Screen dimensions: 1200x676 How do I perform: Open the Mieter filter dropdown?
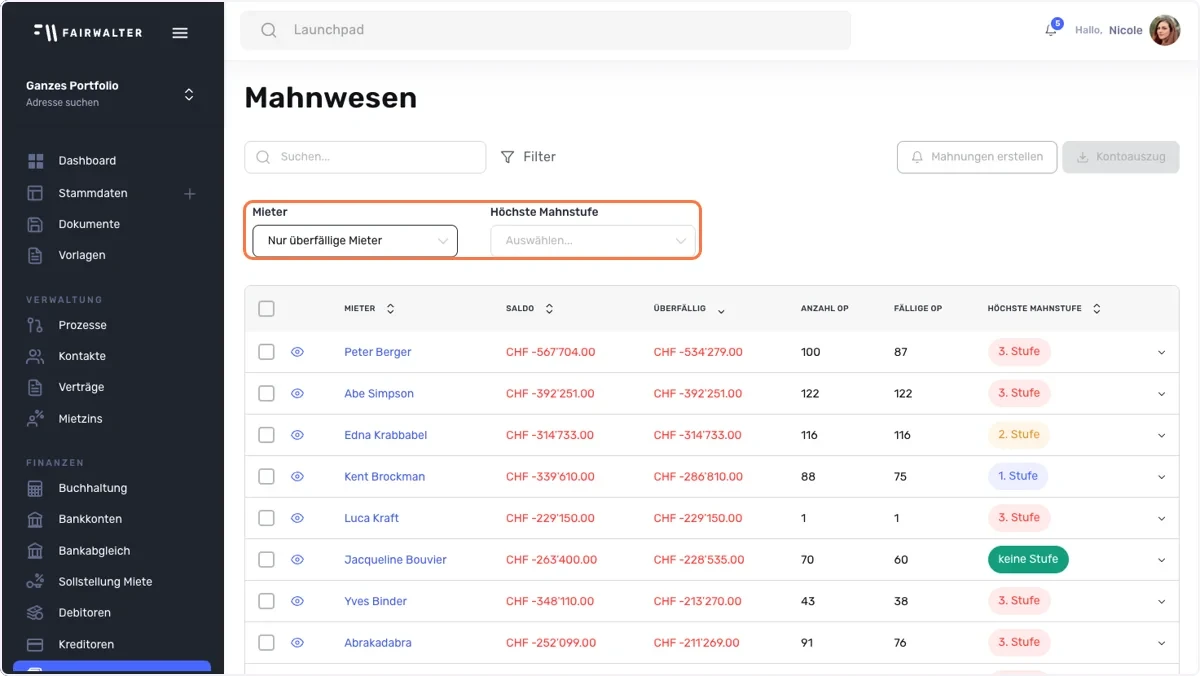click(x=355, y=241)
